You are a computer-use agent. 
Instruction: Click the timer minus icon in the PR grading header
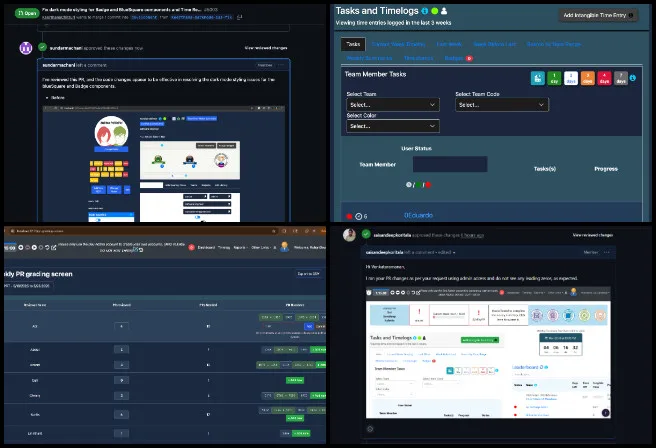click(x=28, y=248)
